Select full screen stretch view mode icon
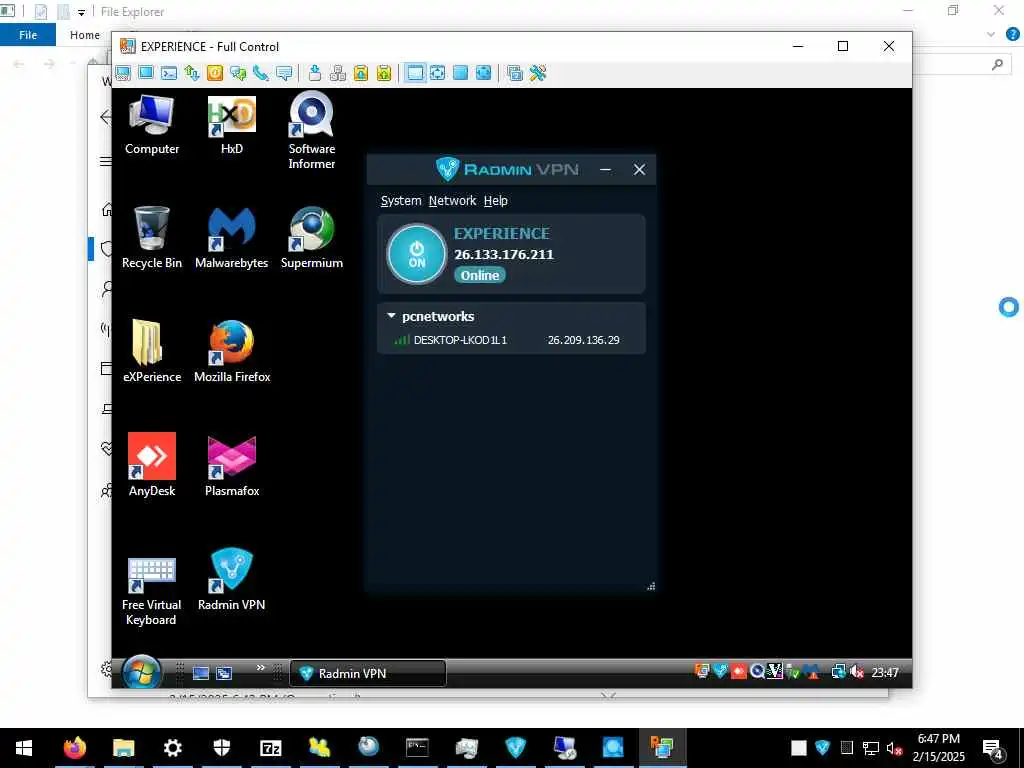The height and width of the screenshot is (768, 1024). (x=483, y=73)
